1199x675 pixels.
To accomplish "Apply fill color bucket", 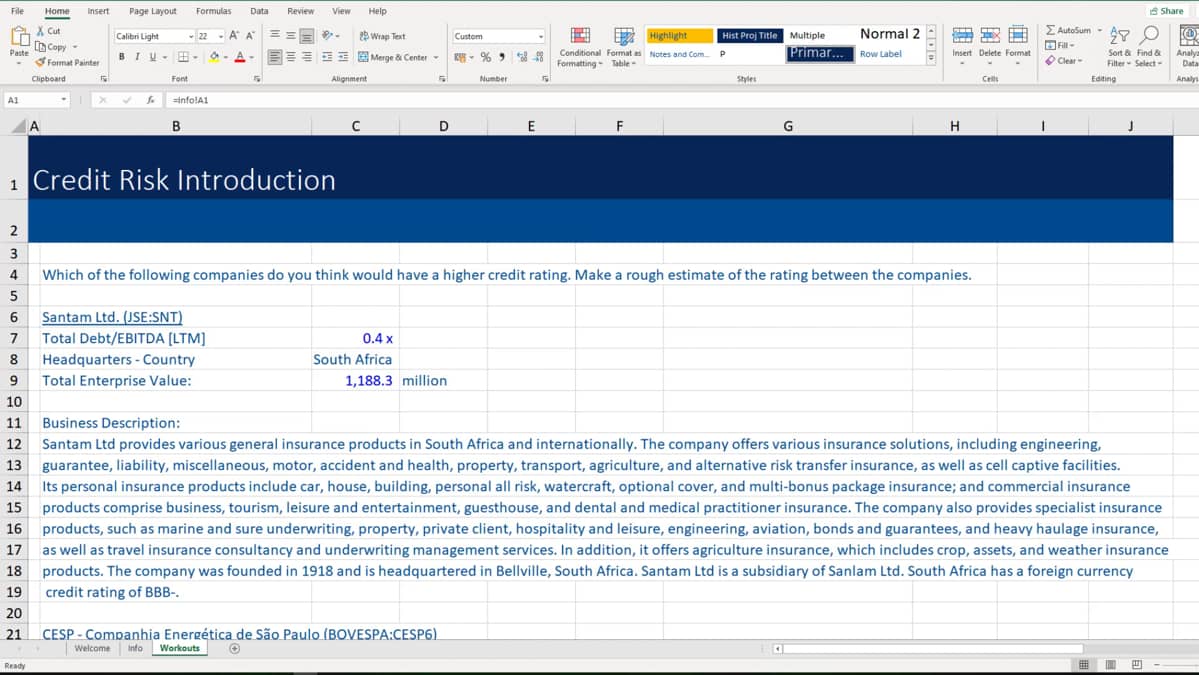I will [214, 57].
